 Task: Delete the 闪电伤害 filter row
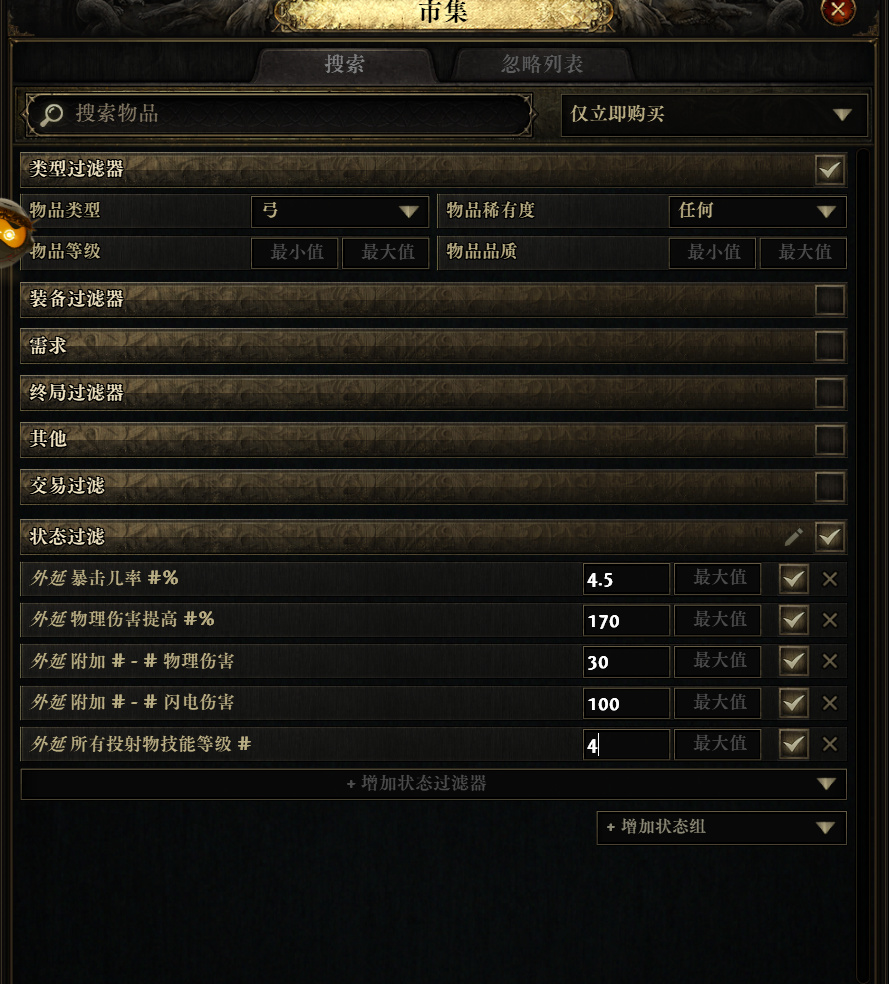pos(829,703)
